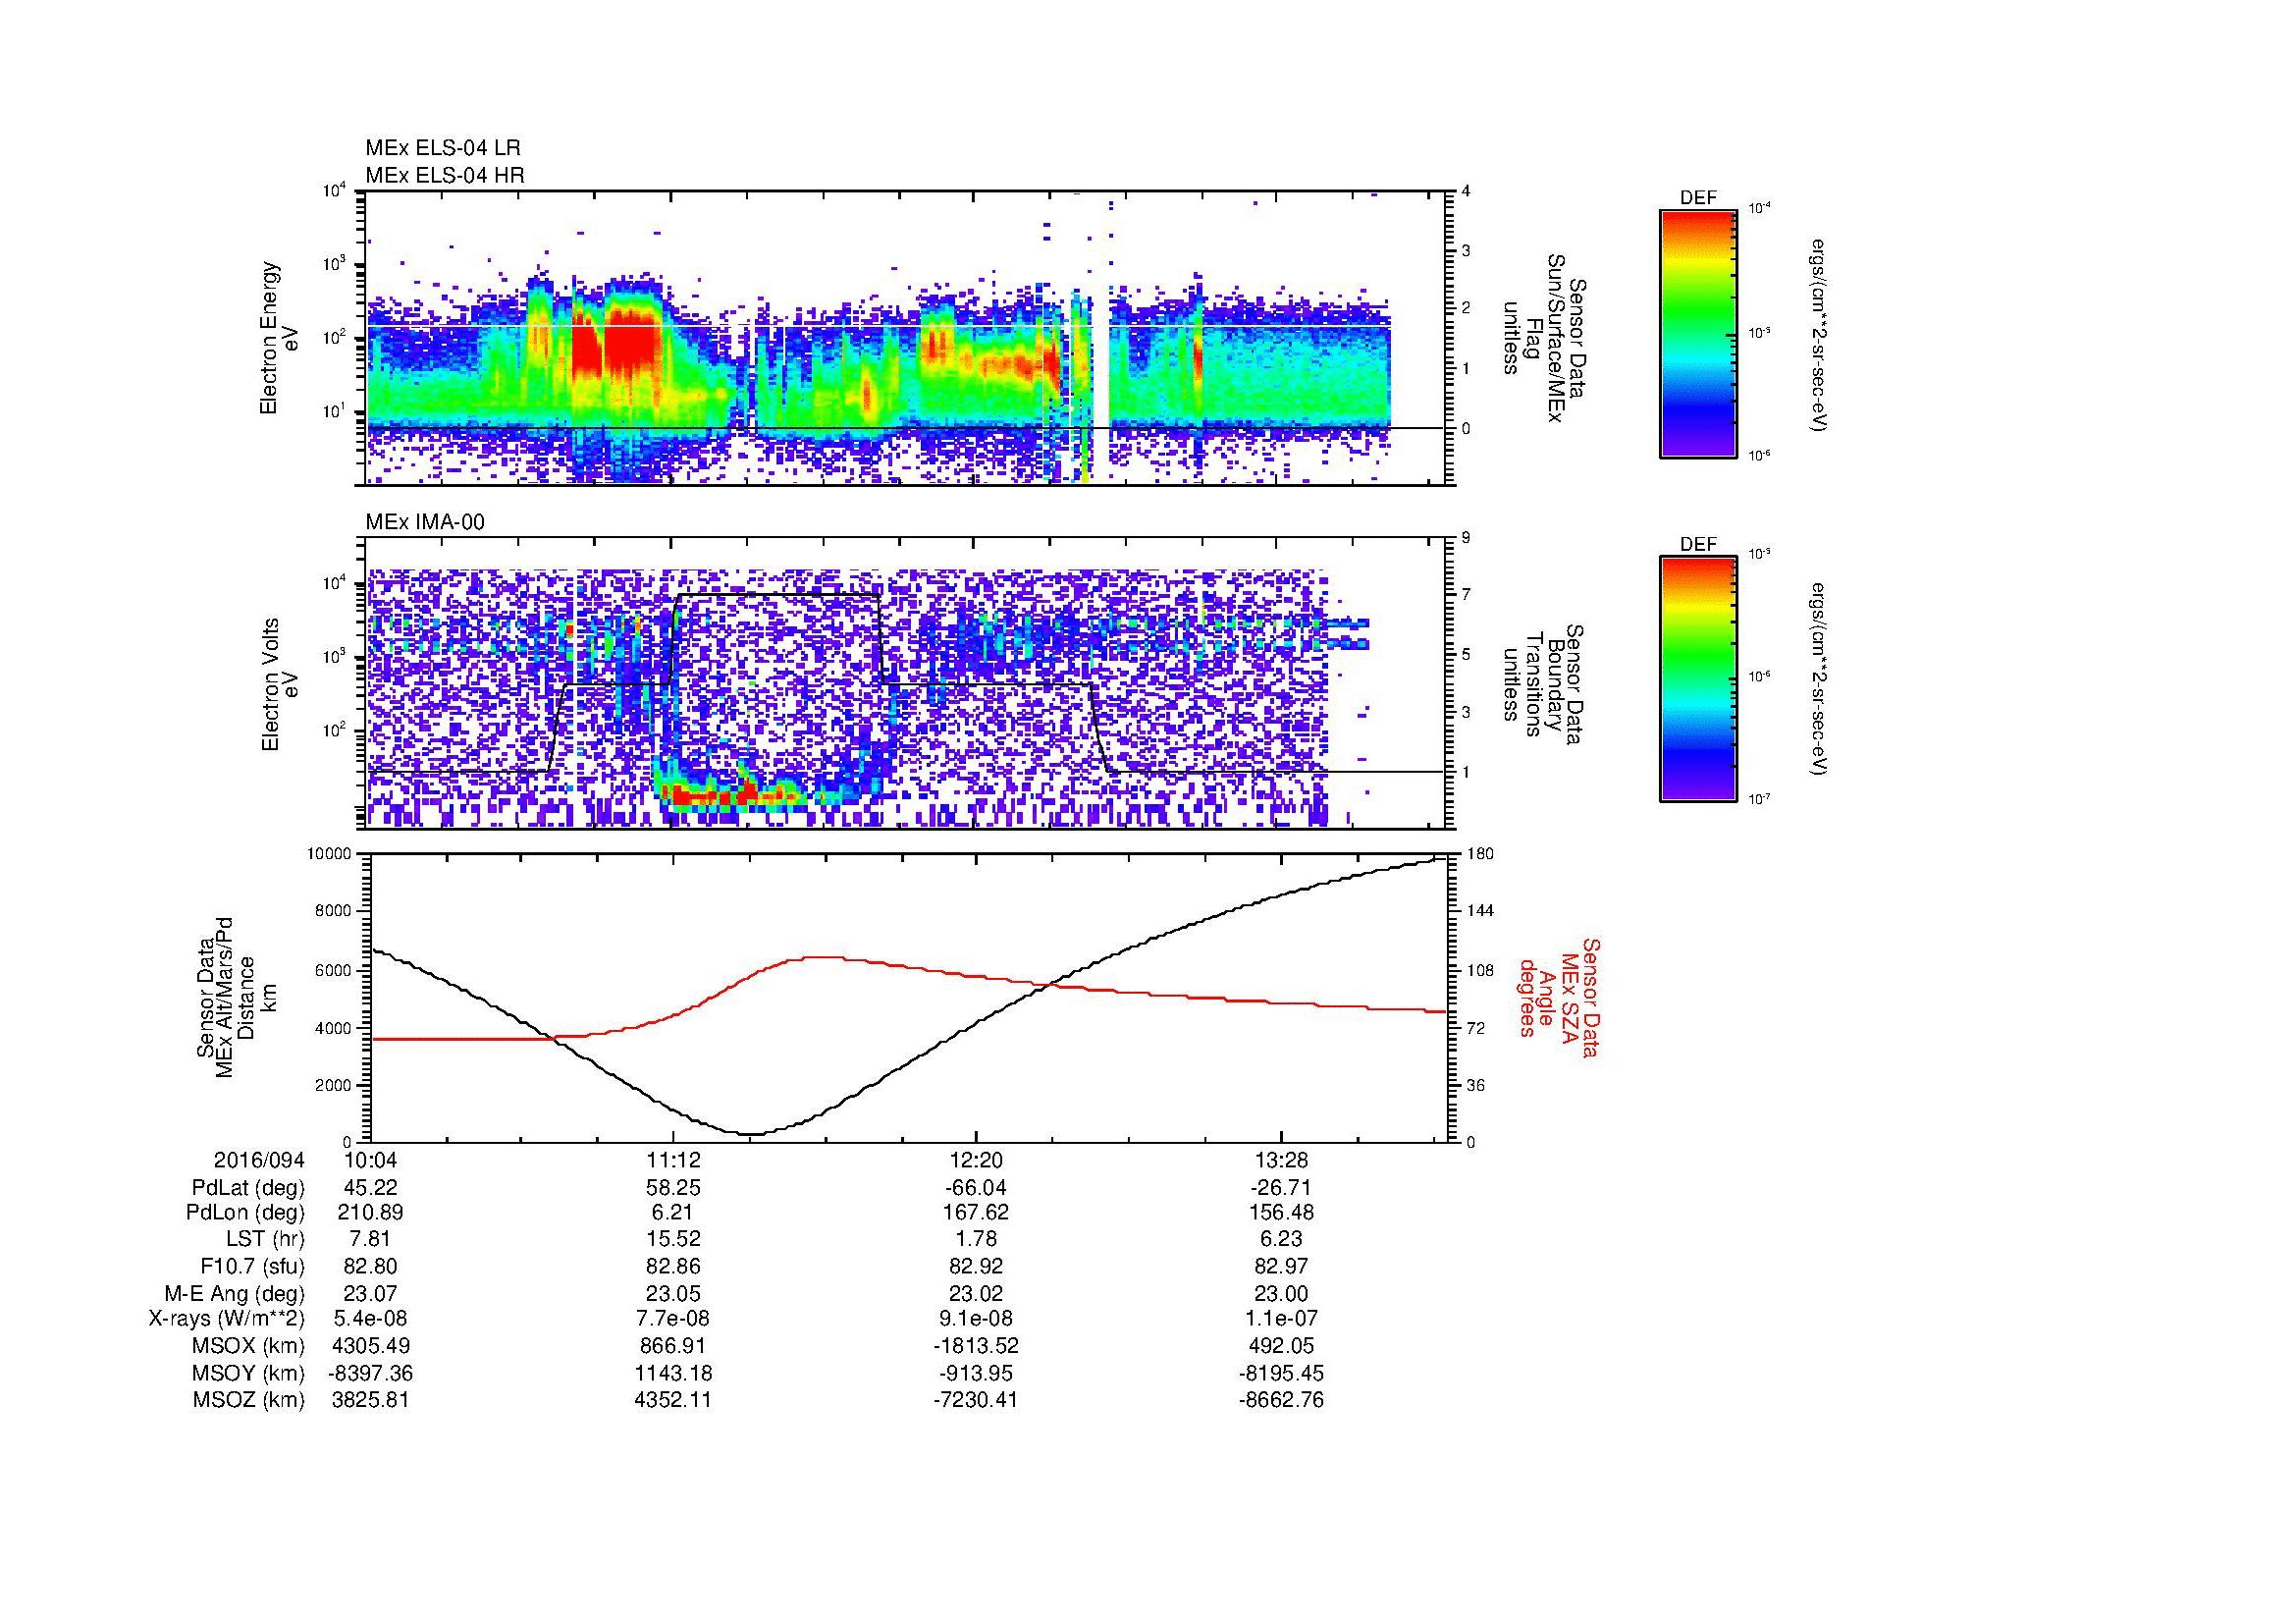This screenshot has width=2296, height=1623.
Task: Click PdLon value 210.89
Action: point(370,1213)
